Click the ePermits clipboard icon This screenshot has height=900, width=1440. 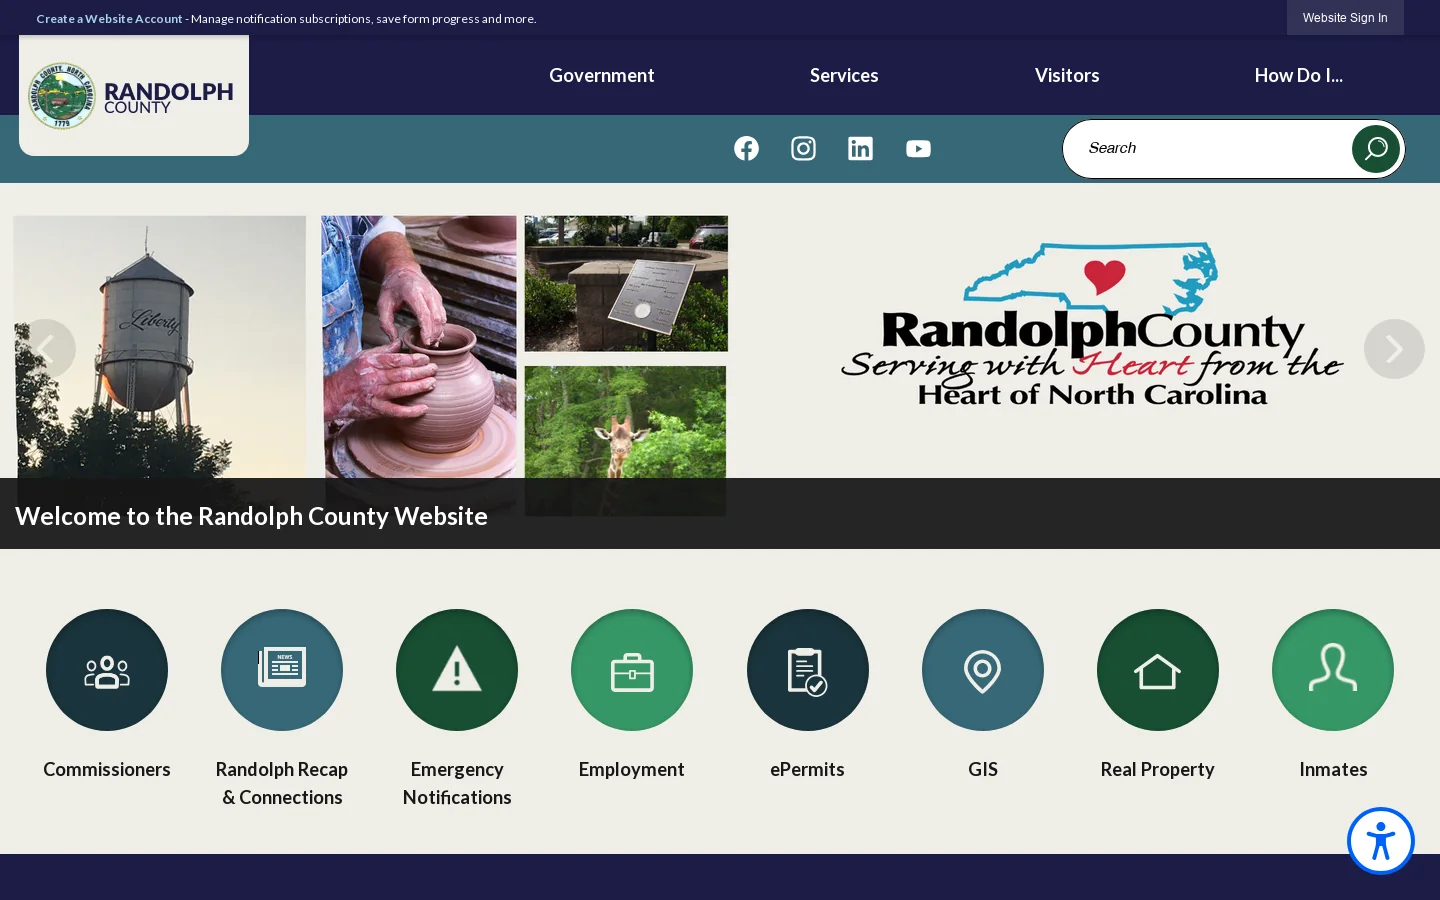tap(808, 670)
